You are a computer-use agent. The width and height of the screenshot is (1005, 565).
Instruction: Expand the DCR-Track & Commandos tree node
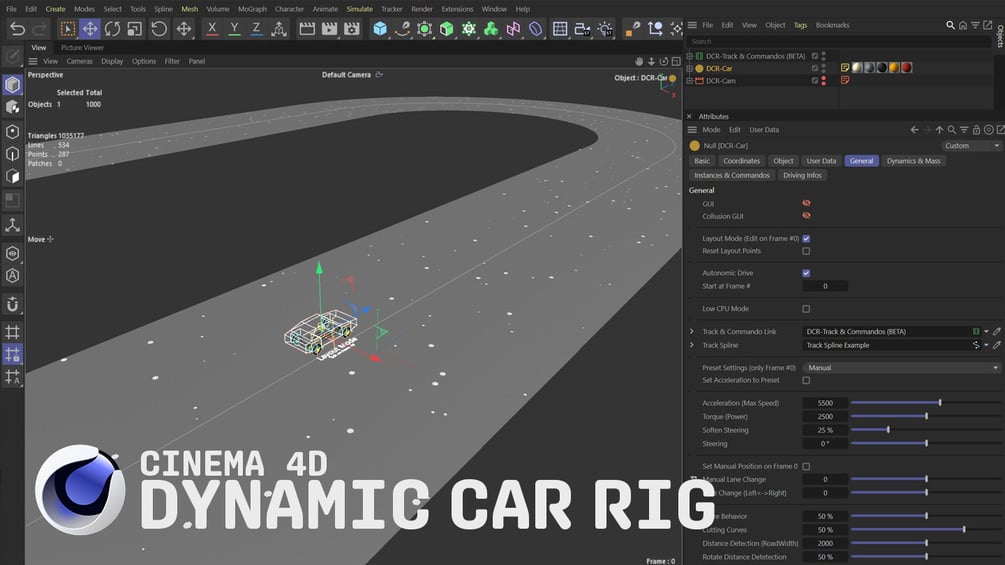[x=690, y=56]
